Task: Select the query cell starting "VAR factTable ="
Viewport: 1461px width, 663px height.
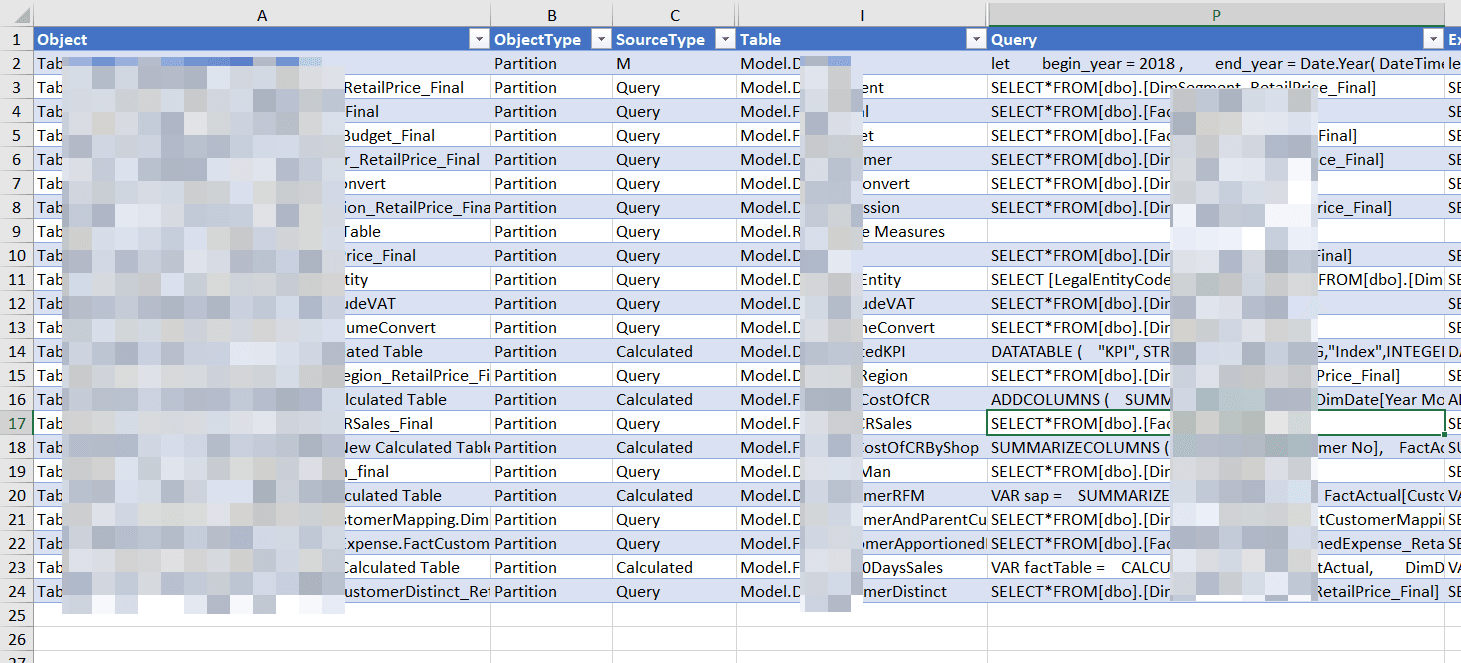Action: pyautogui.click(x=1216, y=567)
